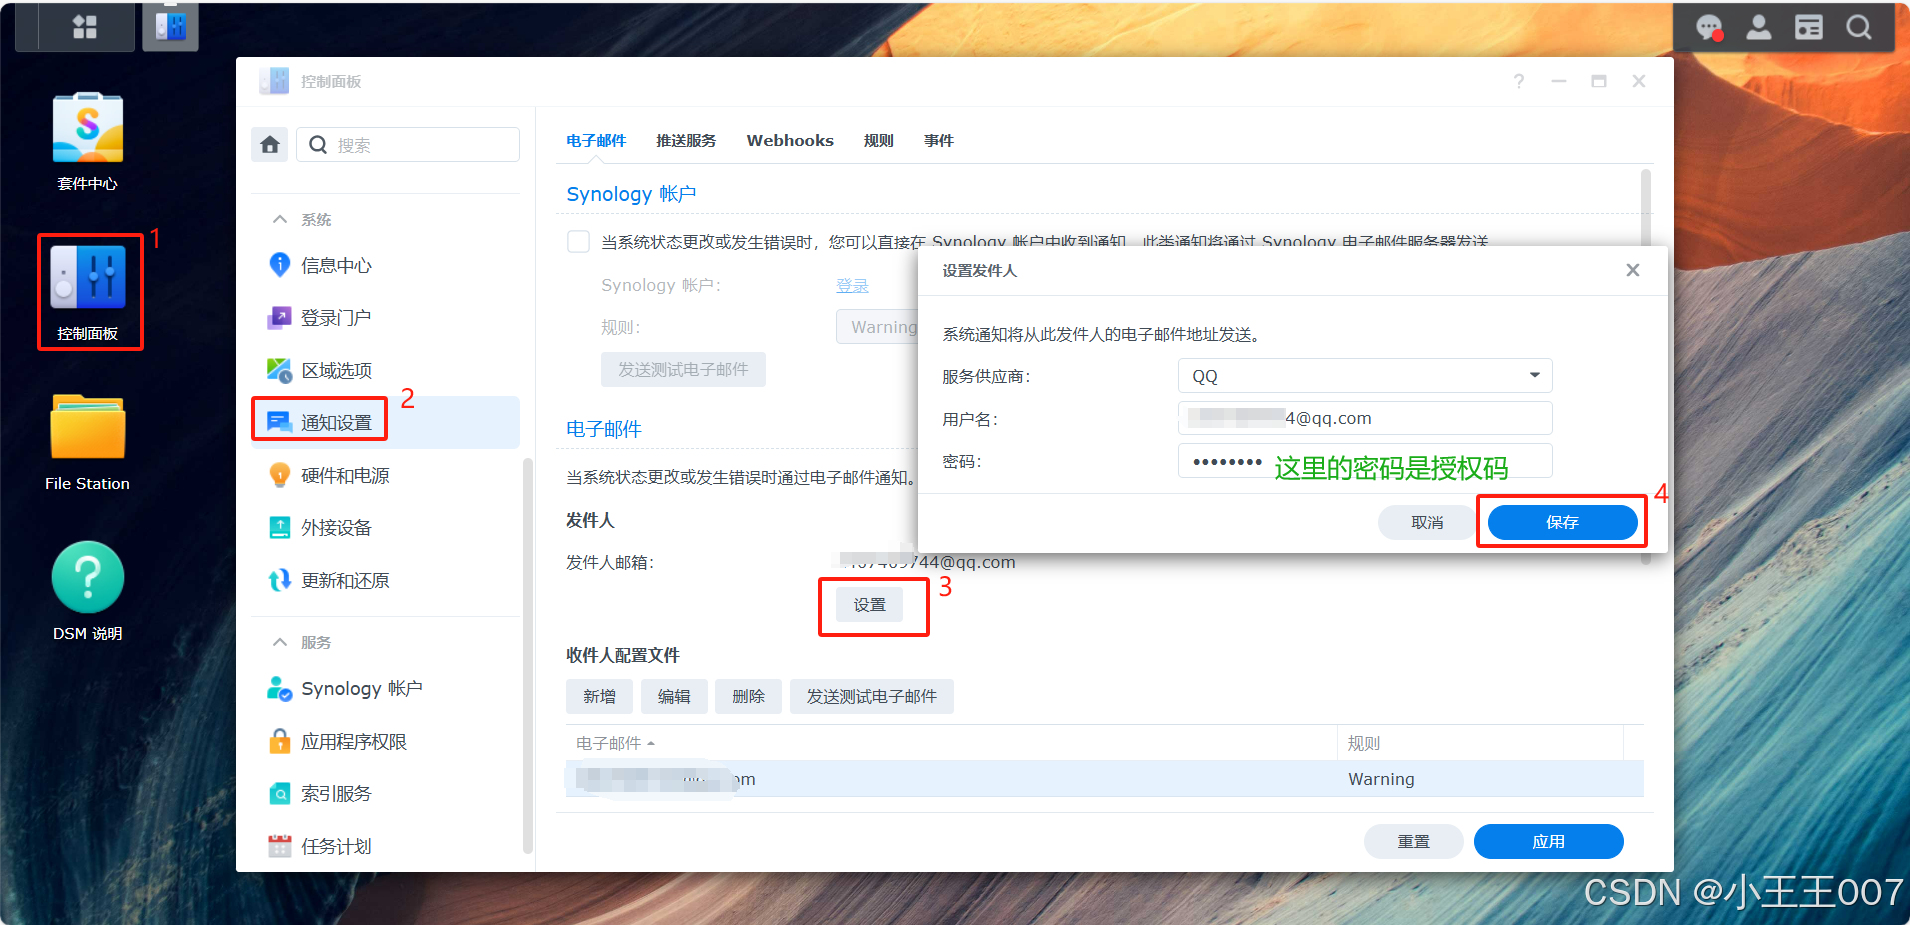Click 保存 in sender dialog
The image size is (1910, 925).
(x=1562, y=522)
